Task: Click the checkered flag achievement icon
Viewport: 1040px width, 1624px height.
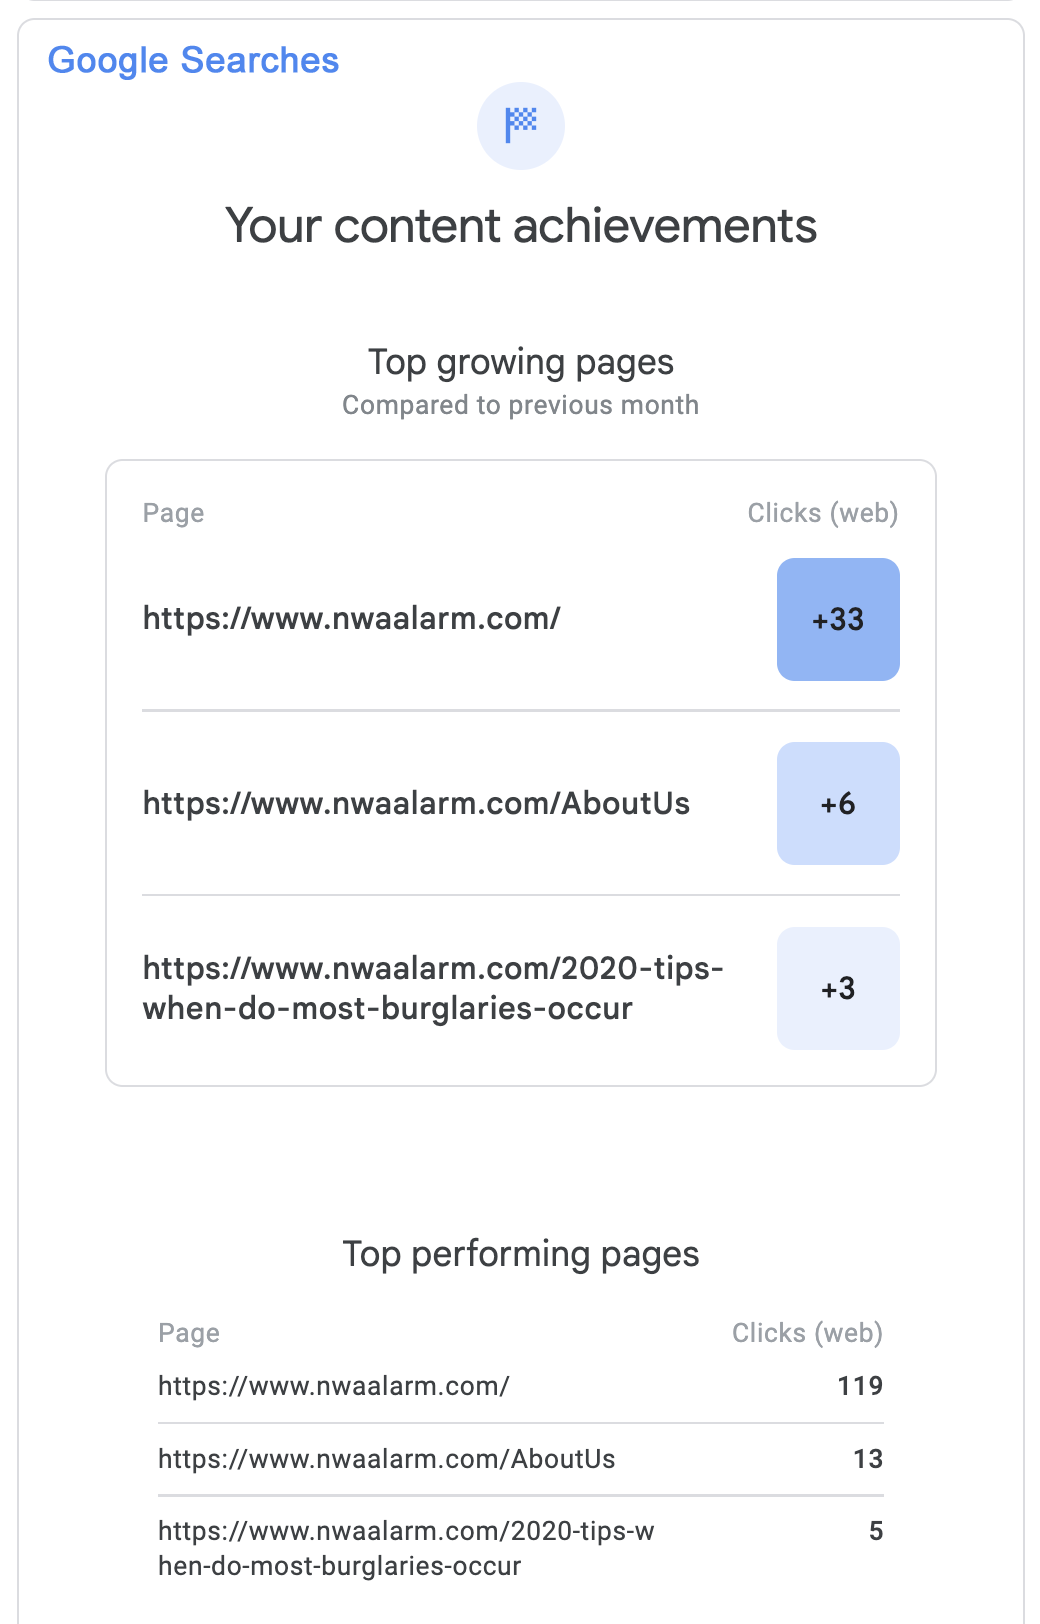Action: pos(520,126)
